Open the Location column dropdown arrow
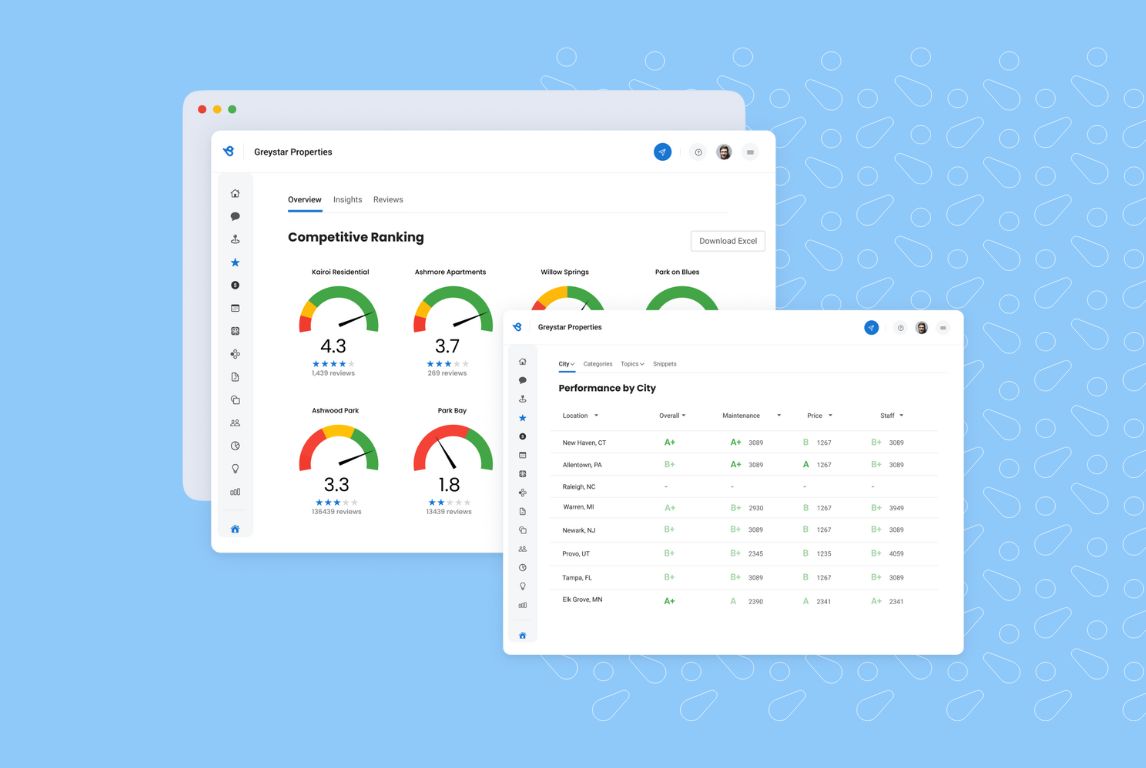Viewport: 1146px width, 768px height. click(x=596, y=416)
